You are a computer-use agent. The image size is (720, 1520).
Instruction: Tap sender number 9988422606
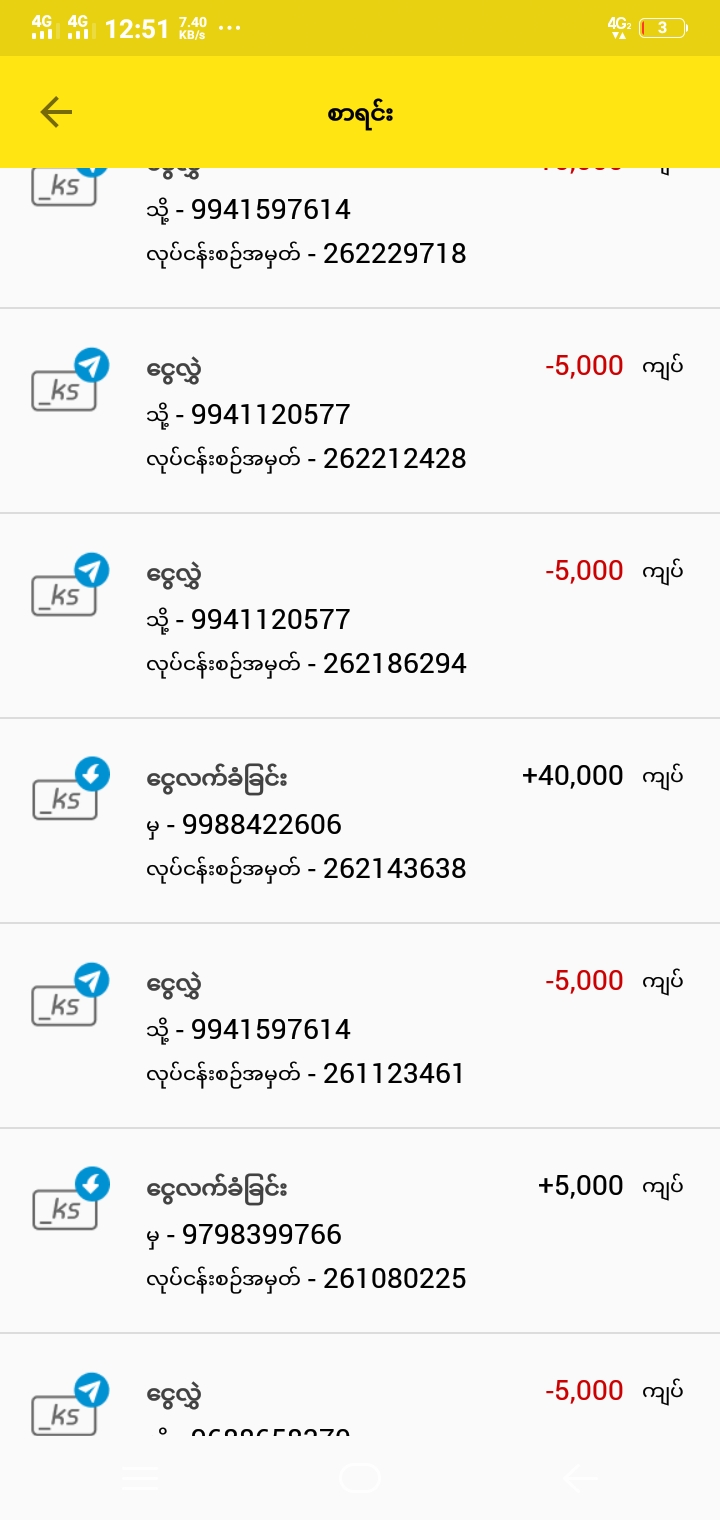(x=262, y=825)
